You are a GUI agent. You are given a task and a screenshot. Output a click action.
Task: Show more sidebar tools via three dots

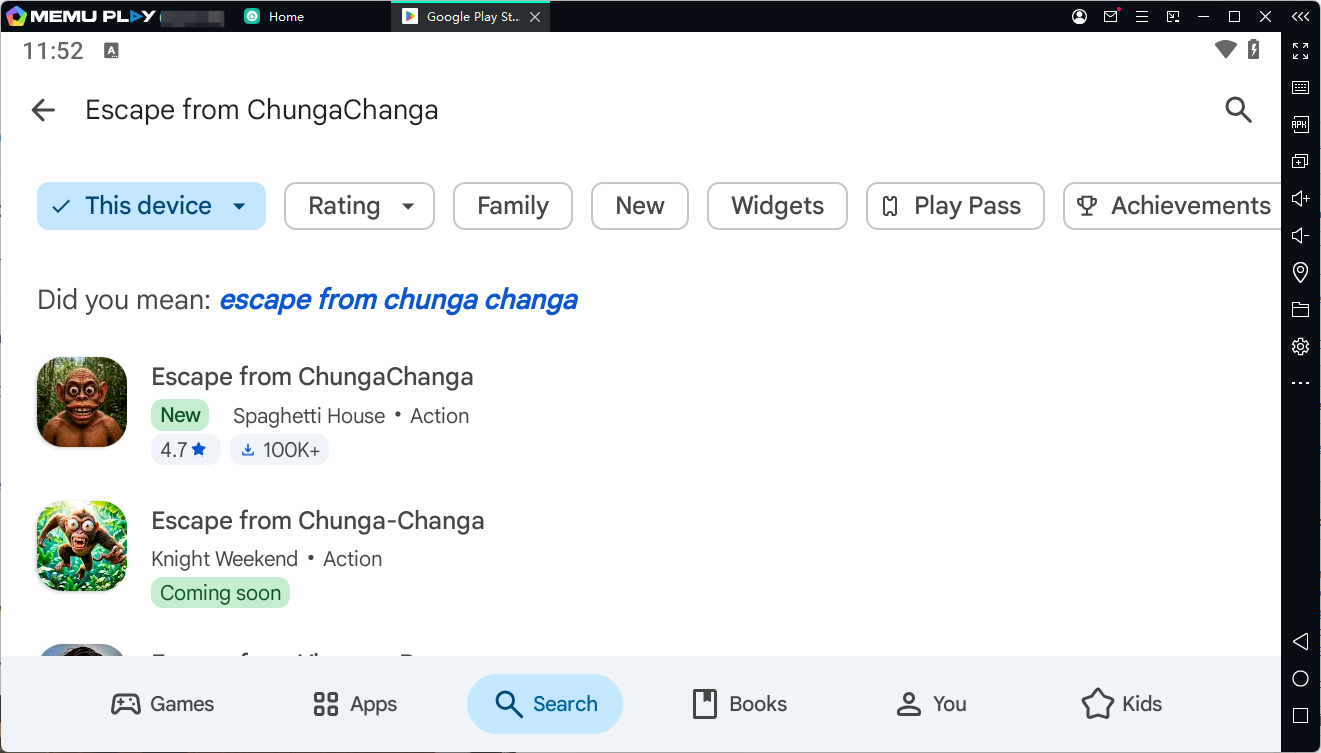click(1300, 383)
